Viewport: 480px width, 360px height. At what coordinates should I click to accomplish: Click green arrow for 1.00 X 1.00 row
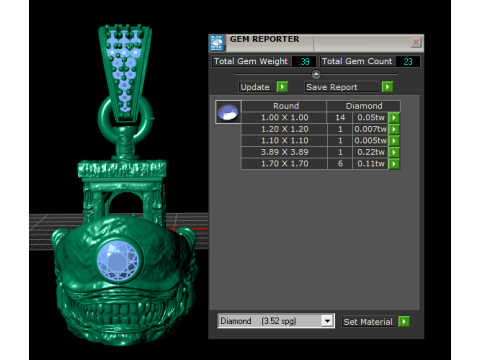point(394,117)
